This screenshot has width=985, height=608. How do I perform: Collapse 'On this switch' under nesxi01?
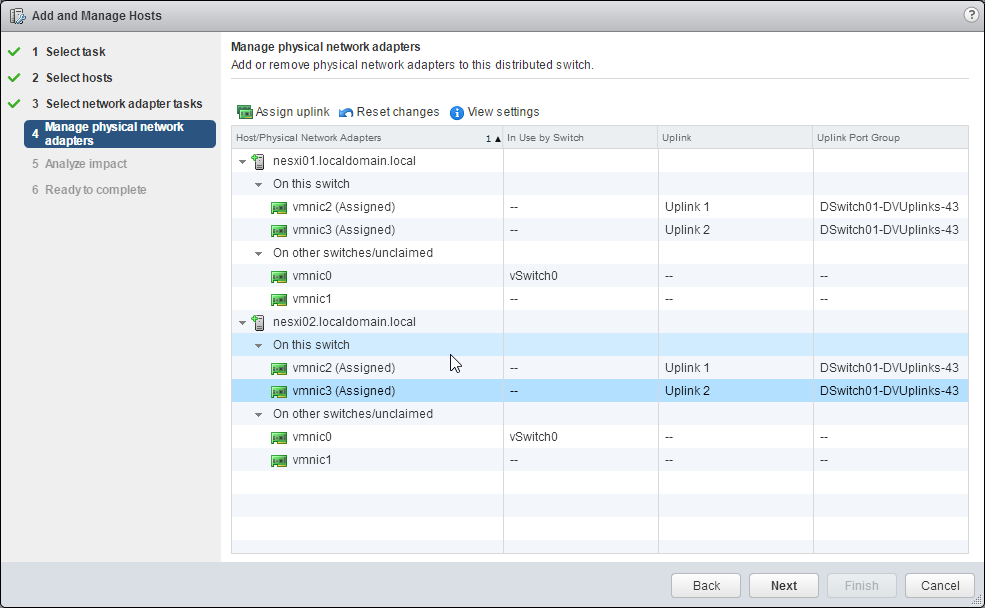tap(259, 184)
